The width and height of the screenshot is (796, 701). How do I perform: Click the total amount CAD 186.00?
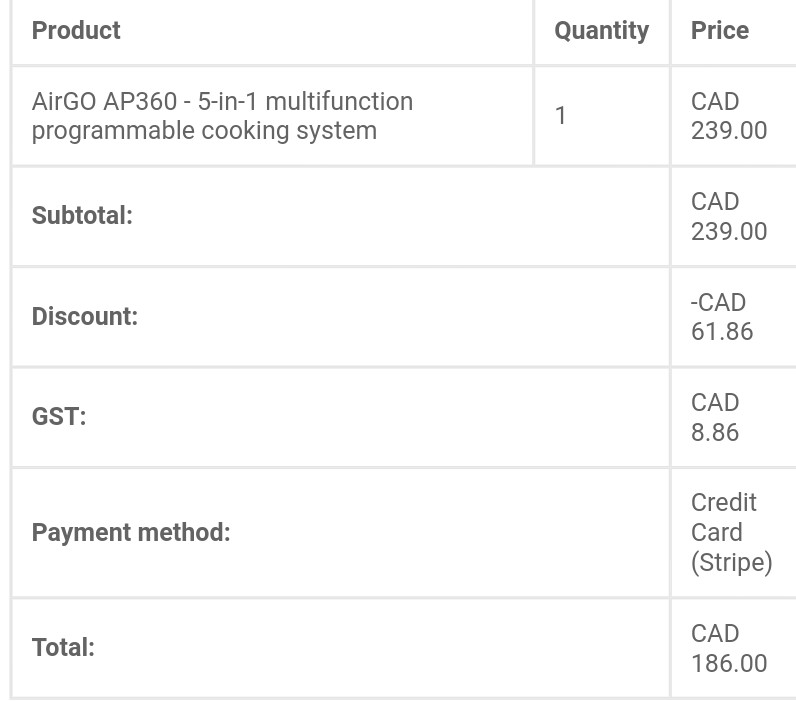[729, 648]
